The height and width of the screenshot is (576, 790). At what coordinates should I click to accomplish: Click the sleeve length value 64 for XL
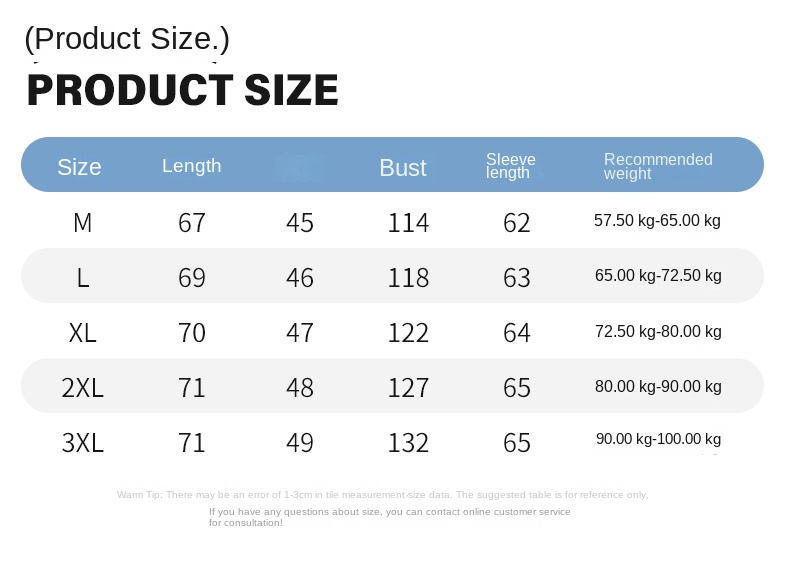(x=517, y=333)
